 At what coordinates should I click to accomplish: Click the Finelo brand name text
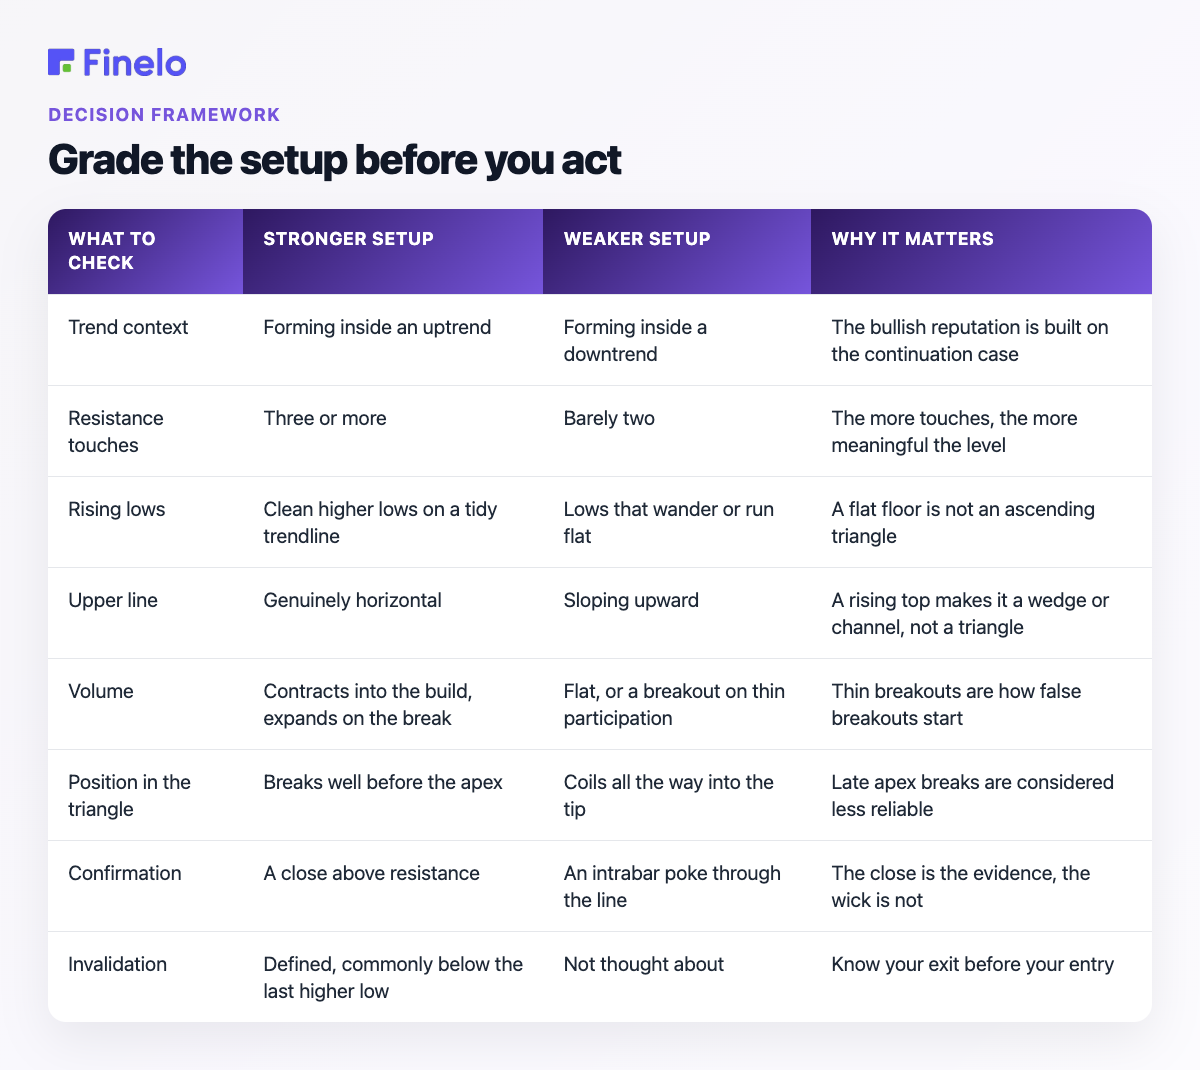135,62
